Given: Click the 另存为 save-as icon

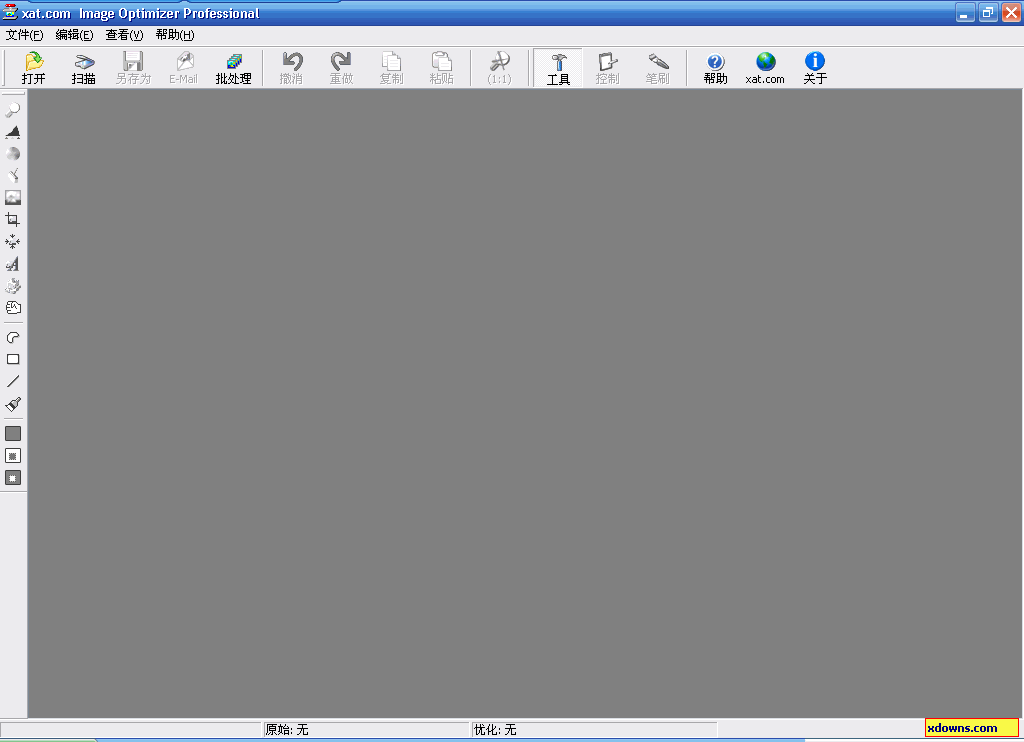Looking at the screenshot, I should coord(133,68).
